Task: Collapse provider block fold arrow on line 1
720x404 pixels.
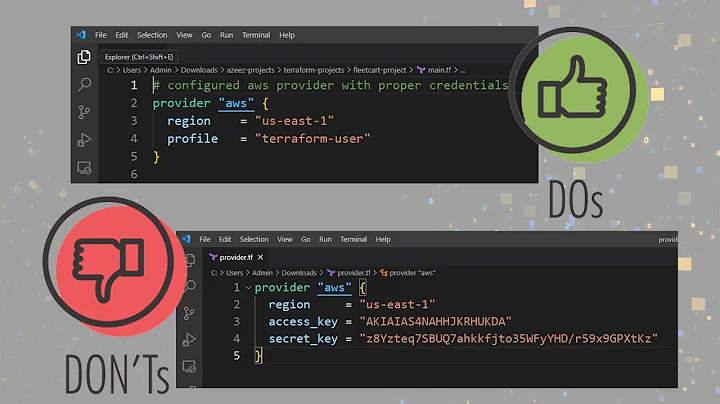Action: (x=248, y=288)
